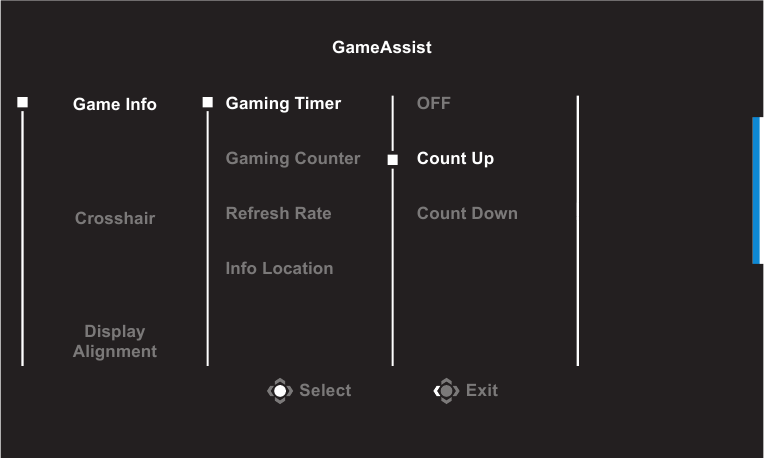Open the Refresh Rate options
The height and width of the screenshot is (458, 766).
coord(278,214)
